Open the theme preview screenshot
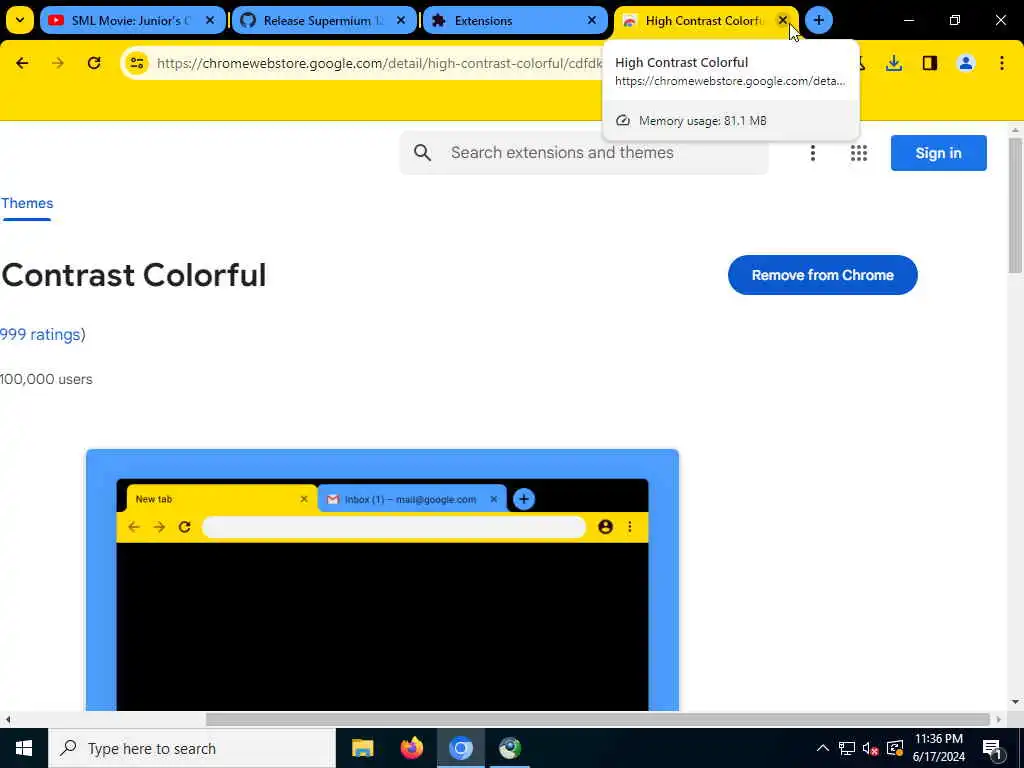The width and height of the screenshot is (1024, 768). click(382, 580)
